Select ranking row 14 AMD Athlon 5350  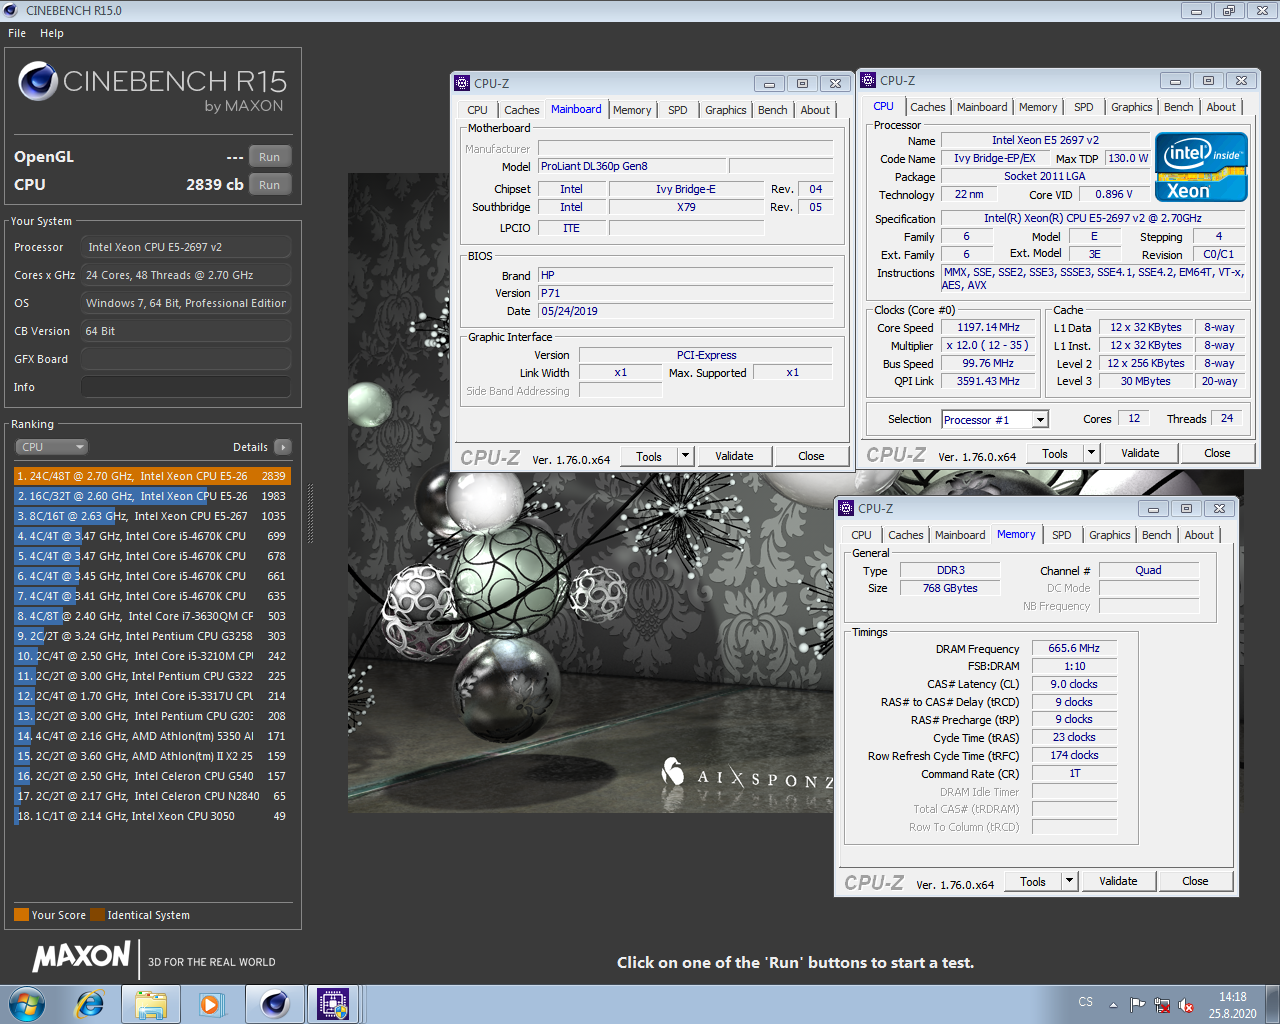point(152,736)
